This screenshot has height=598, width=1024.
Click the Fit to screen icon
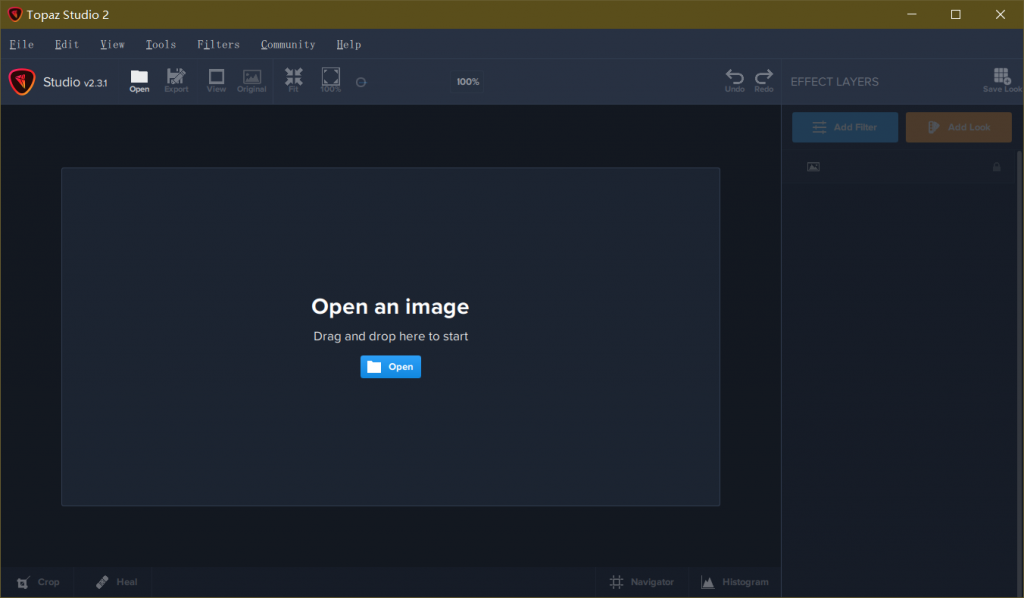(x=294, y=77)
